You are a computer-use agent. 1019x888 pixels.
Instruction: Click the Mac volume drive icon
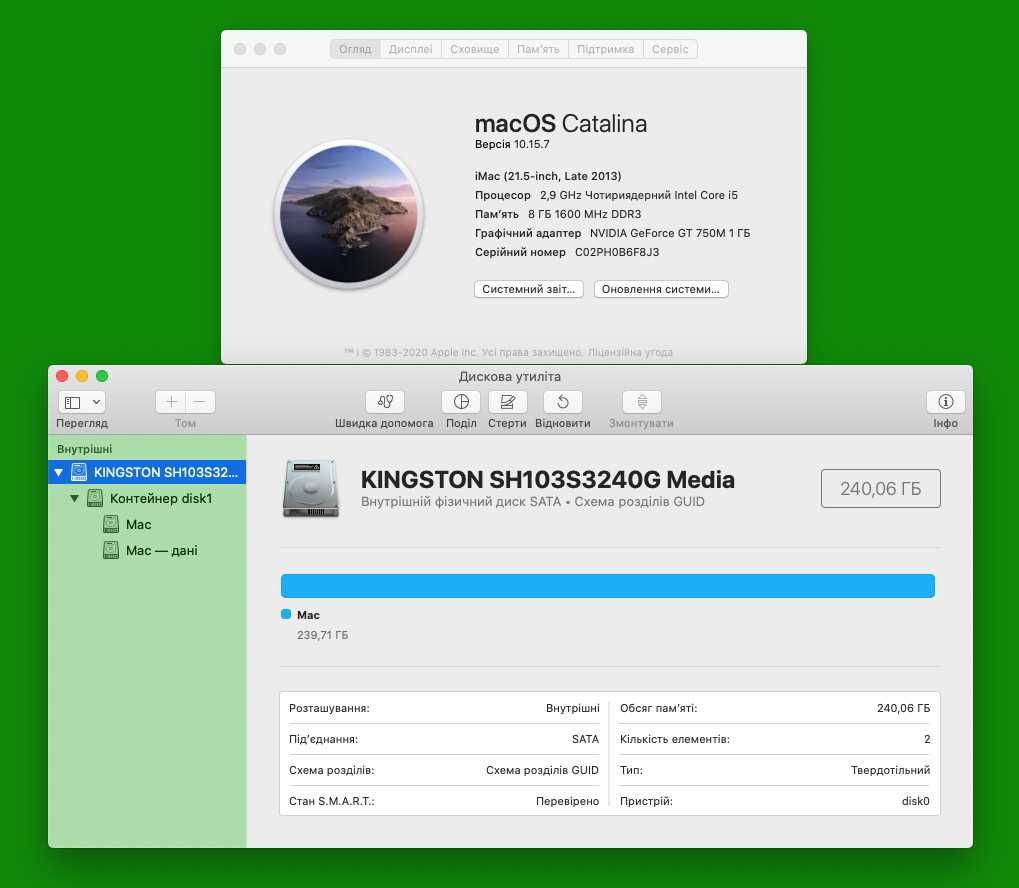111,524
